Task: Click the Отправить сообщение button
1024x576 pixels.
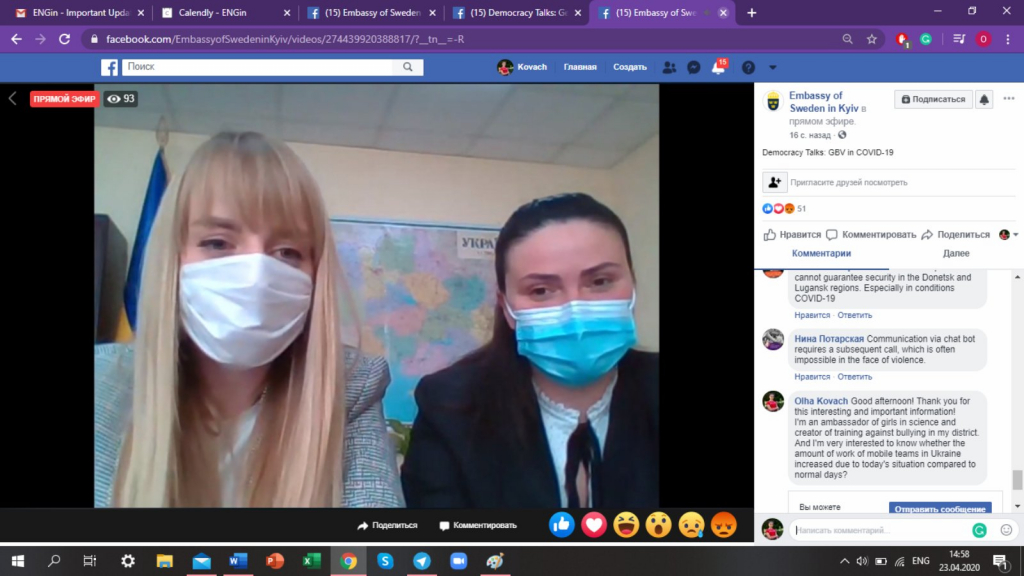Action: tap(940, 508)
